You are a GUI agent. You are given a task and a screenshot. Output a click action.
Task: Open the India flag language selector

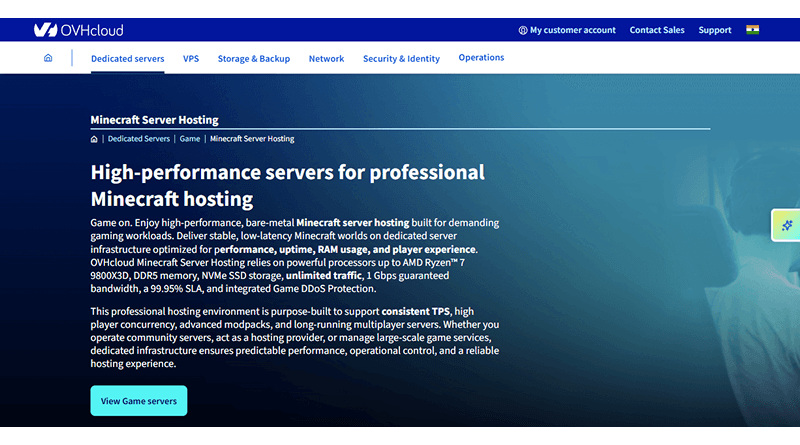tap(752, 30)
